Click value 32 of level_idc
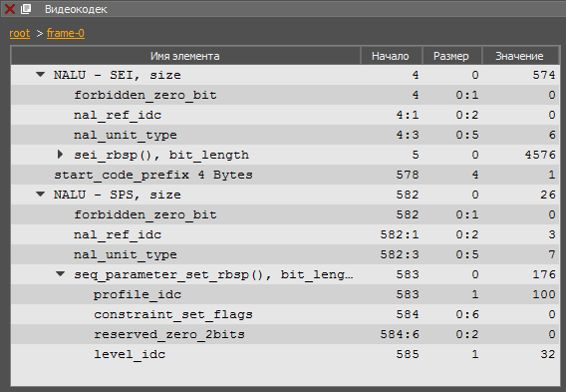 (x=548, y=354)
